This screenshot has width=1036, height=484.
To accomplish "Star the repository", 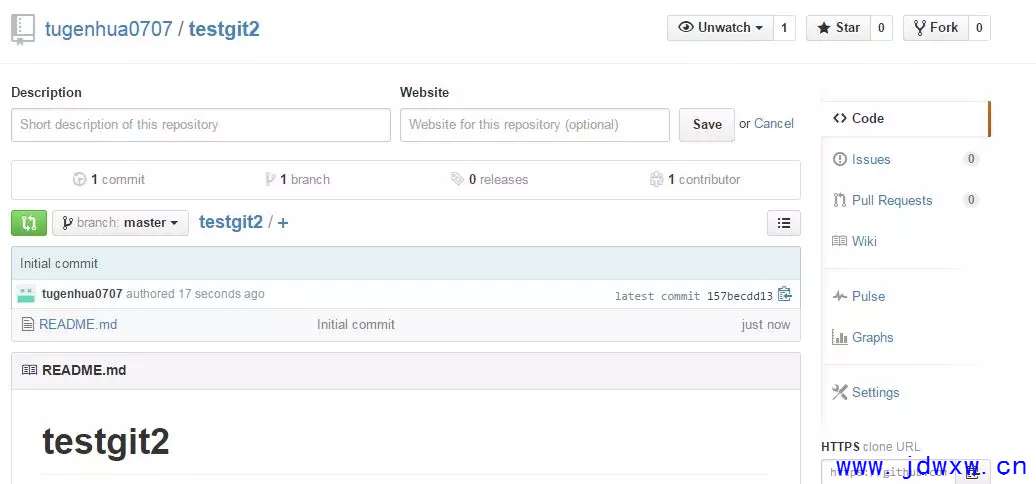I will pos(838,28).
